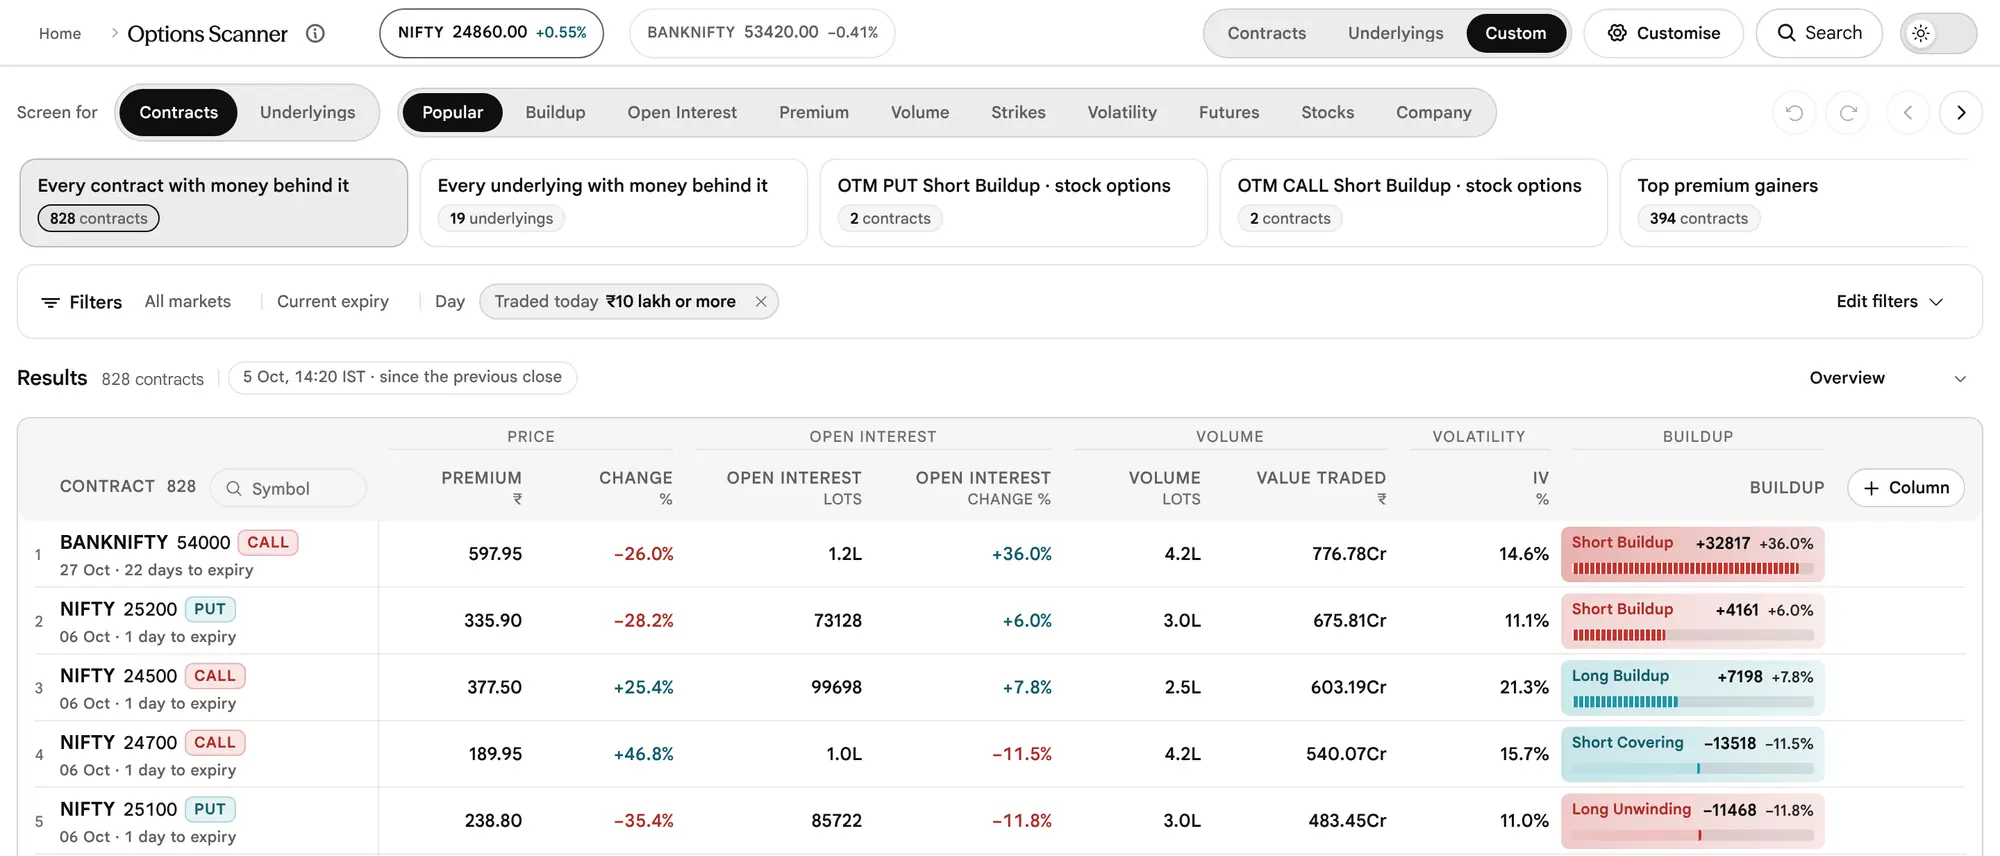Toggle the light/dark theme switch
The height and width of the screenshot is (856, 2000).
(x=1938, y=33)
